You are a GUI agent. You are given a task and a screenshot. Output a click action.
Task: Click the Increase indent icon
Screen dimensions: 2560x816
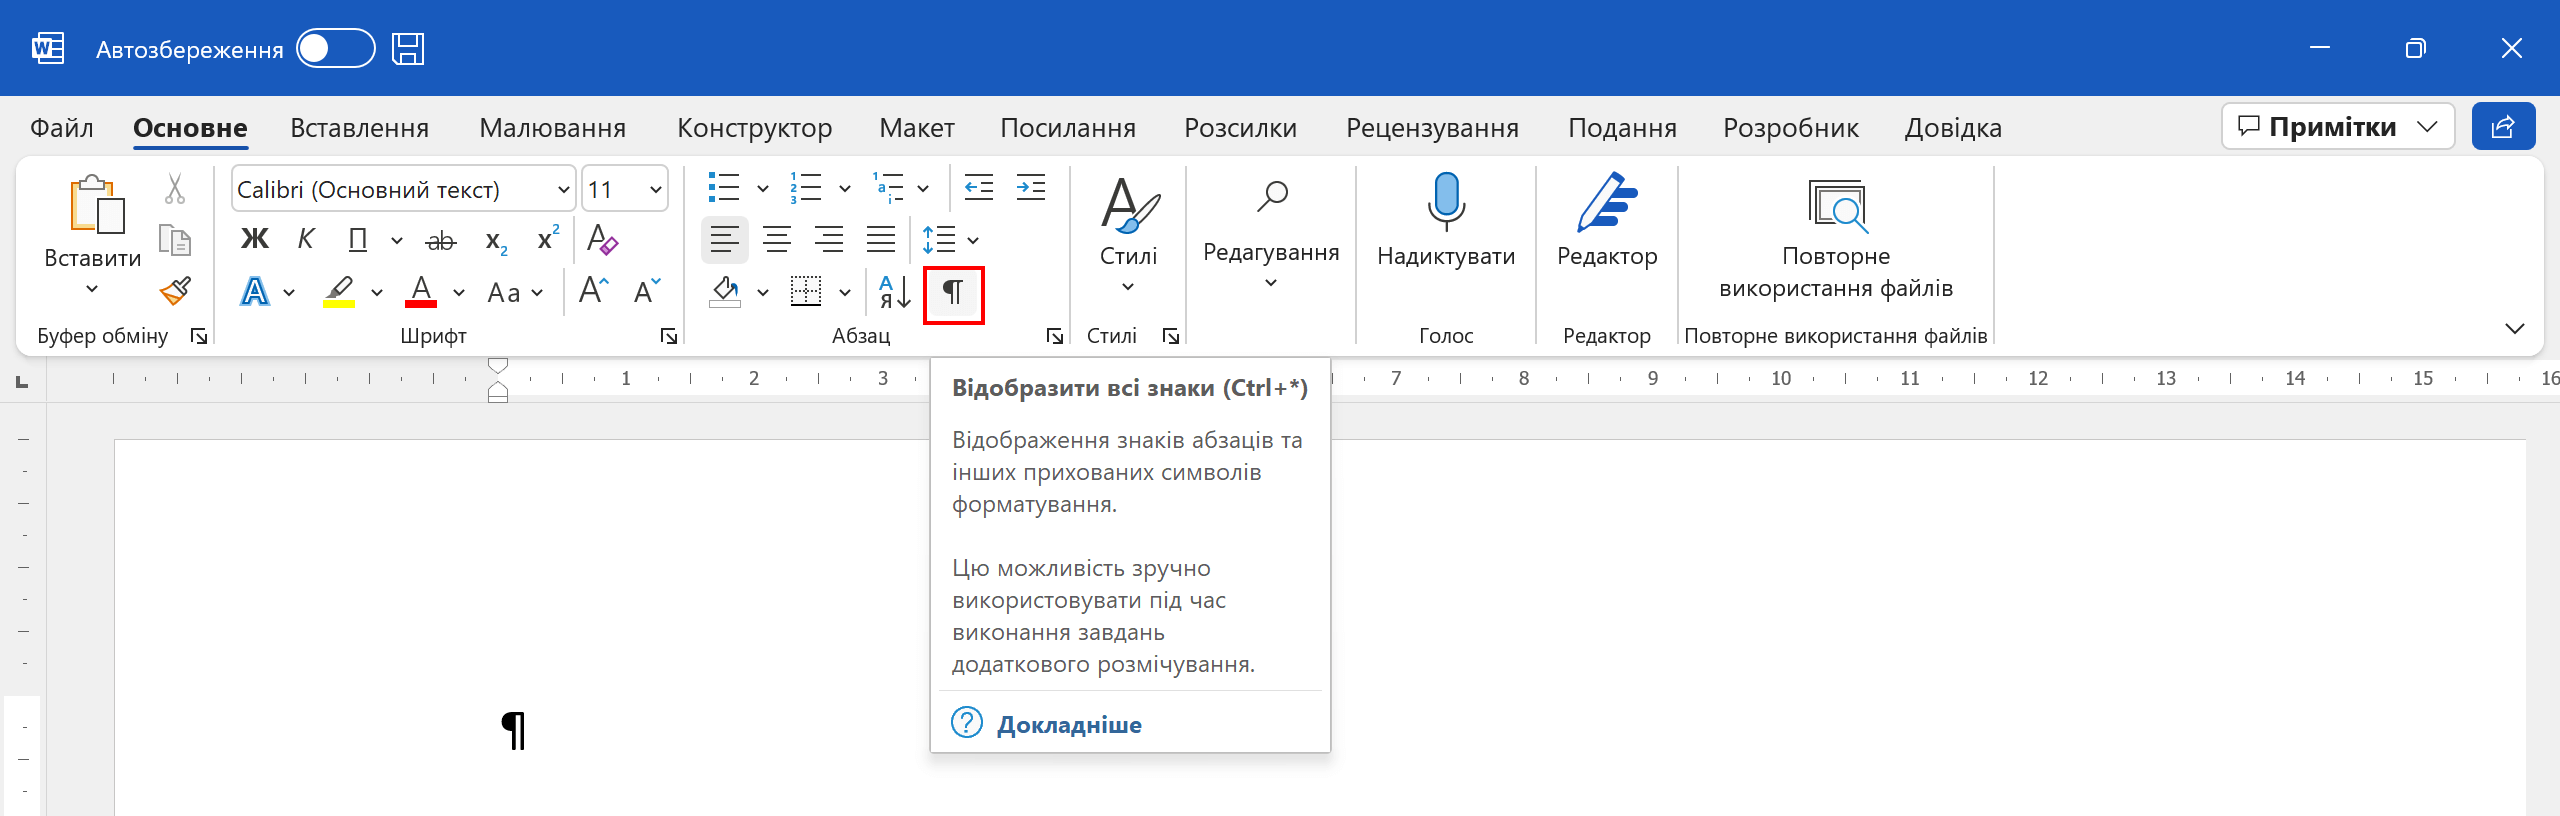[1031, 187]
